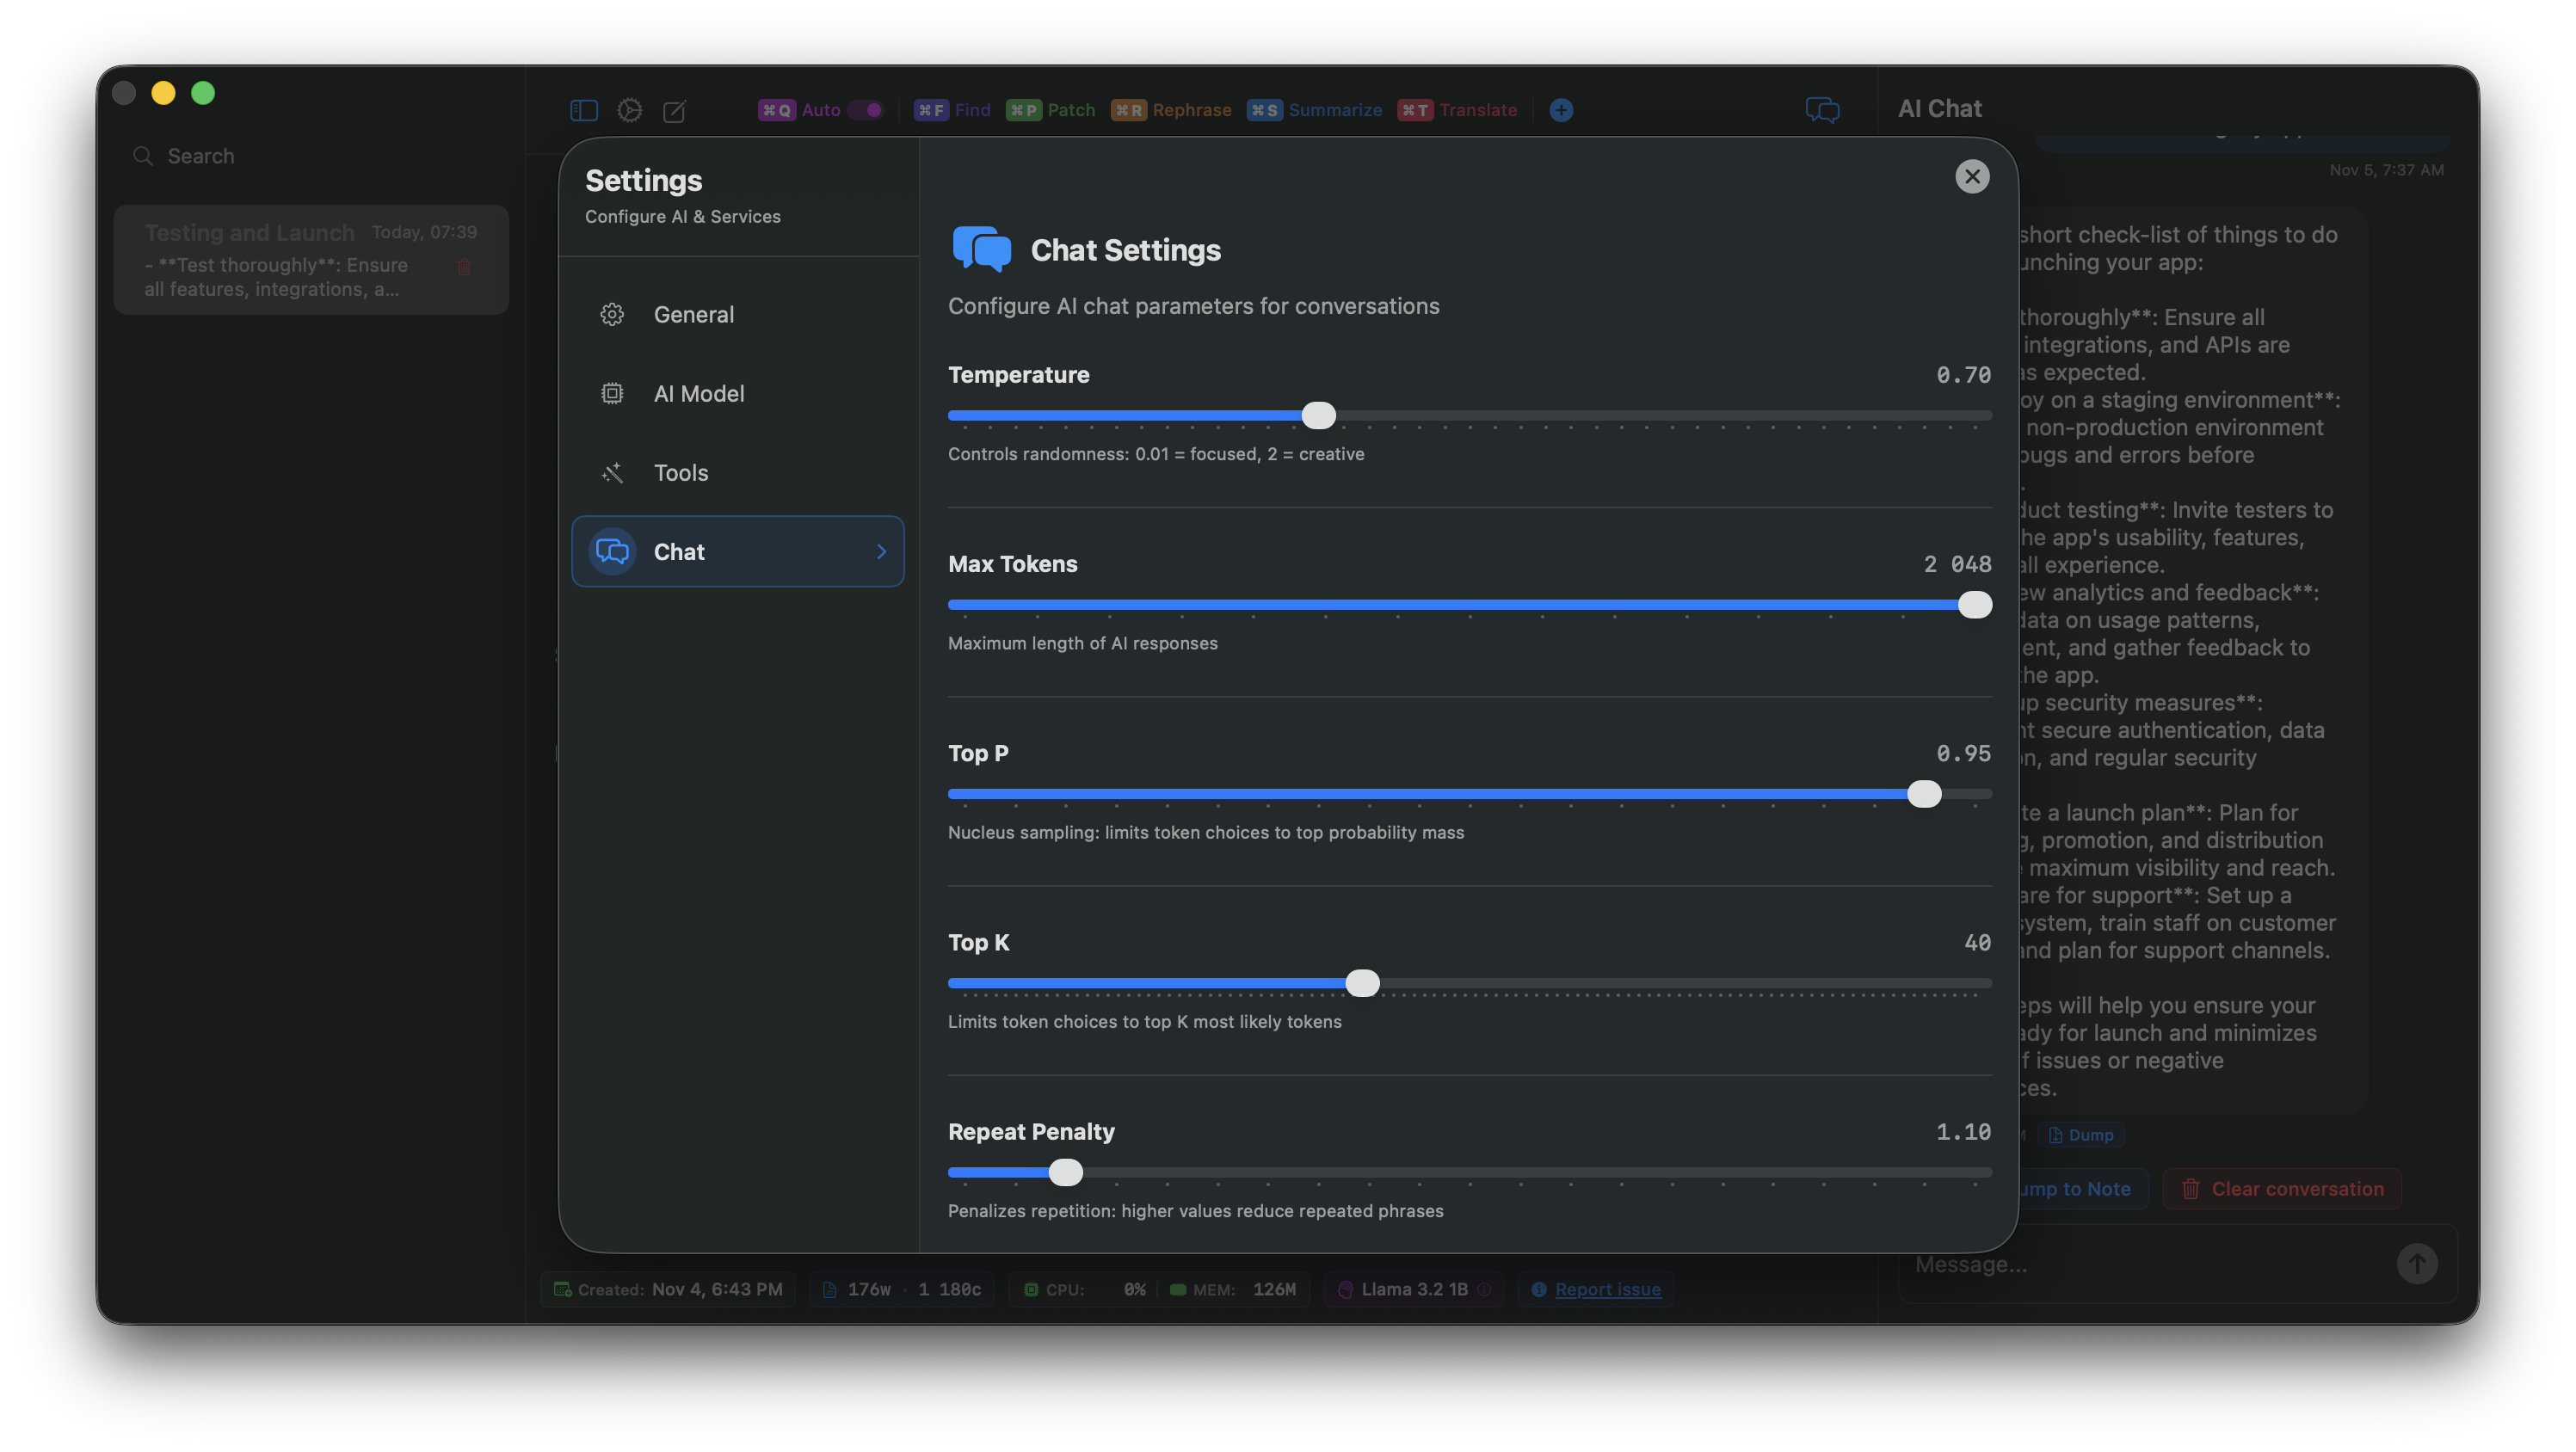Click the Llama 3.2 1B model indicator
Viewport: 2576px width, 1452px height.
pyautogui.click(x=1412, y=1289)
